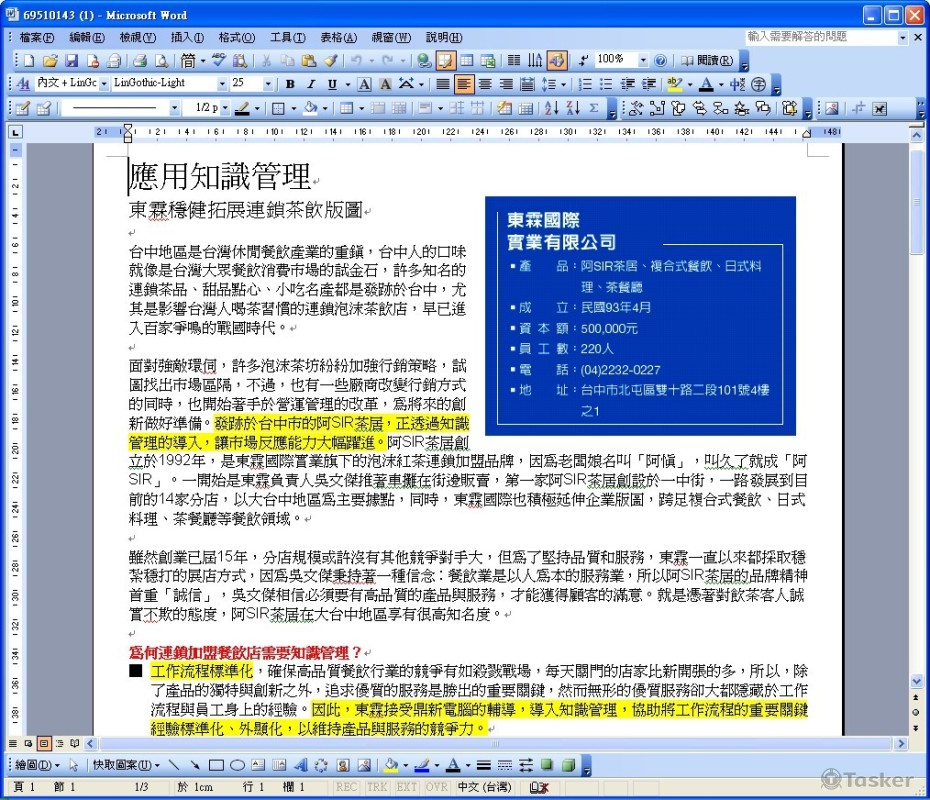
Task: Open Print Preview magnifier icon
Action: coord(161,60)
